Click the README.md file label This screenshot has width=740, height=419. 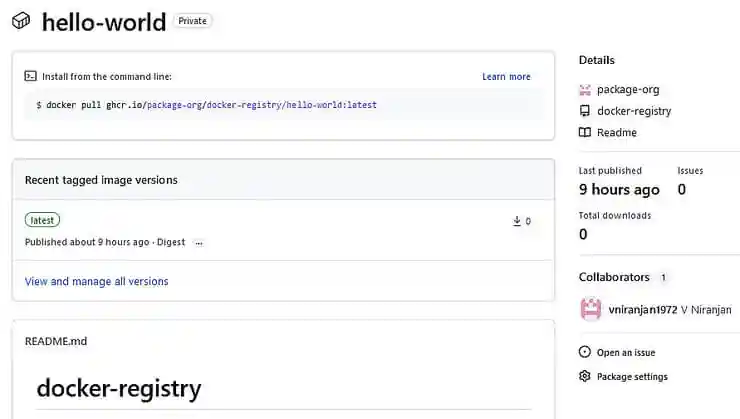point(56,341)
